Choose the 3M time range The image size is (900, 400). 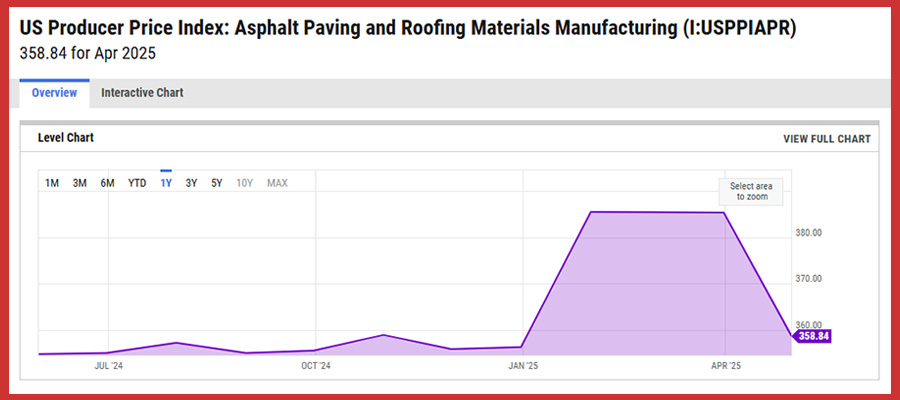(x=80, y=183)
